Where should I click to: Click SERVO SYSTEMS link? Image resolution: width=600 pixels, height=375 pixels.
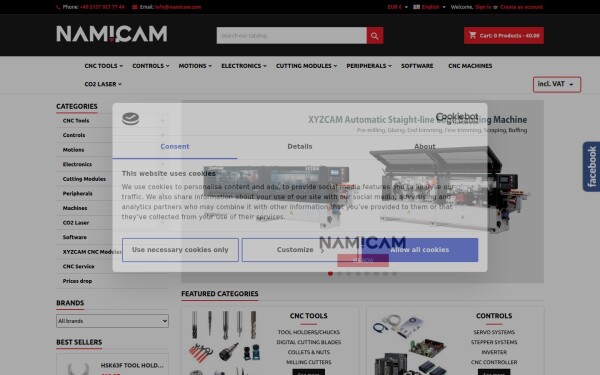point(494,332)
